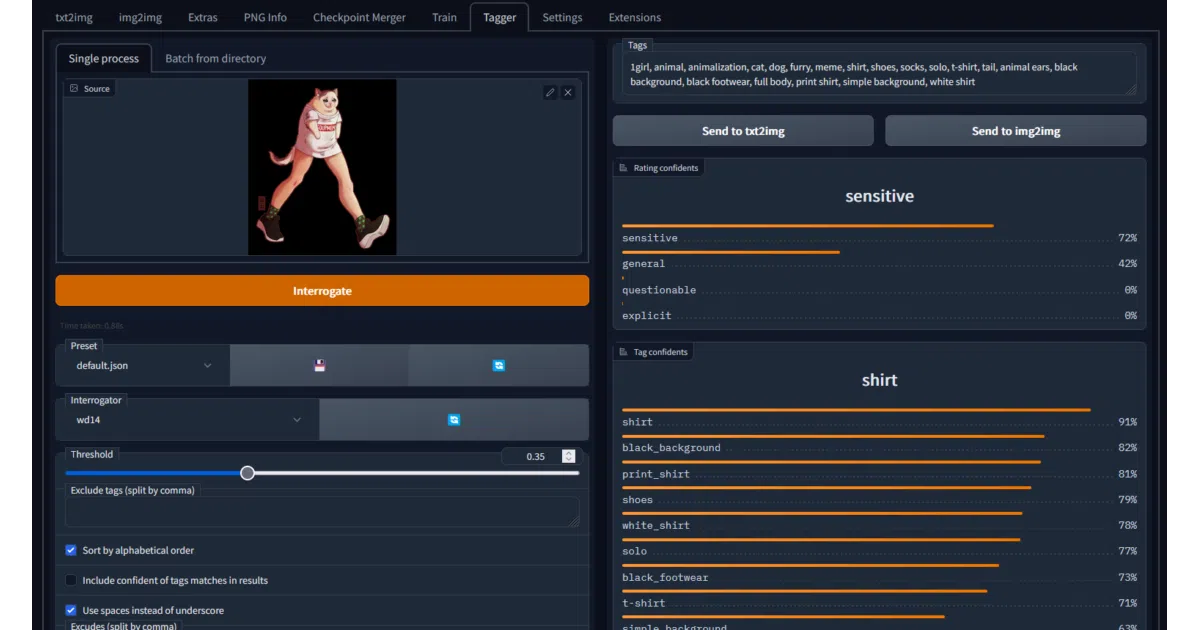Open the Extensions tab
The image size is (1200, 630).
(634, 17)
